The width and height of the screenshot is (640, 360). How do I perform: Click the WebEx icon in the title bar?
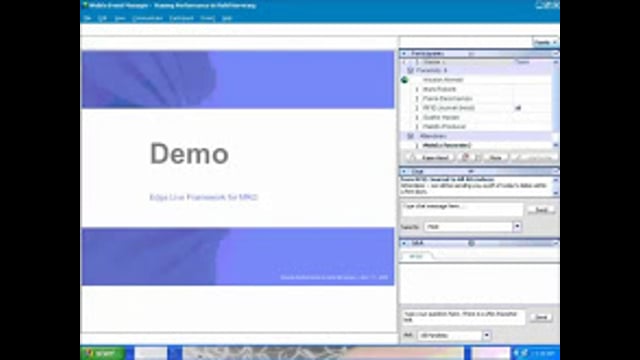(85, 5)
